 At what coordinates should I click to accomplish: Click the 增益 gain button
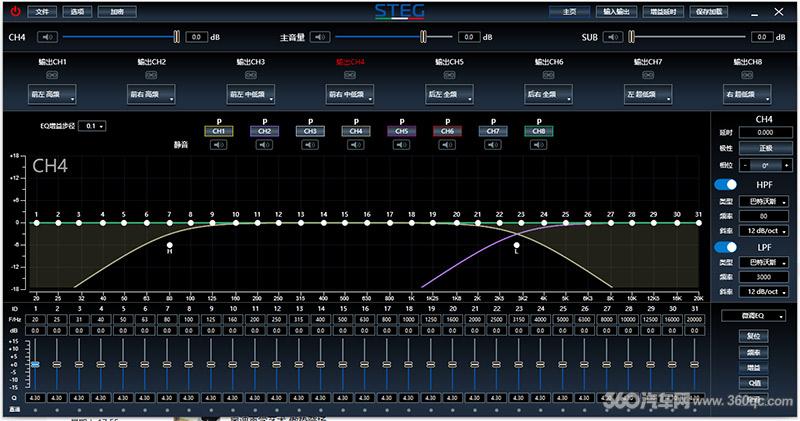pos(754,367)
